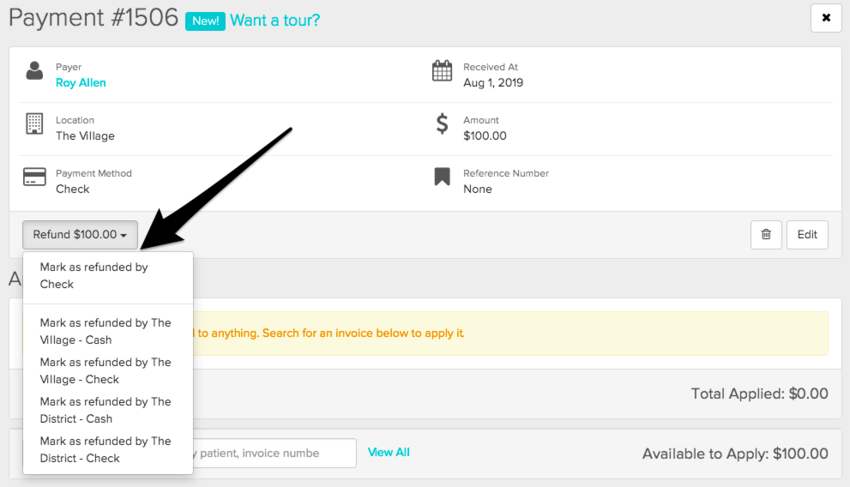Close the payment dialog with X

click(825, 18)
